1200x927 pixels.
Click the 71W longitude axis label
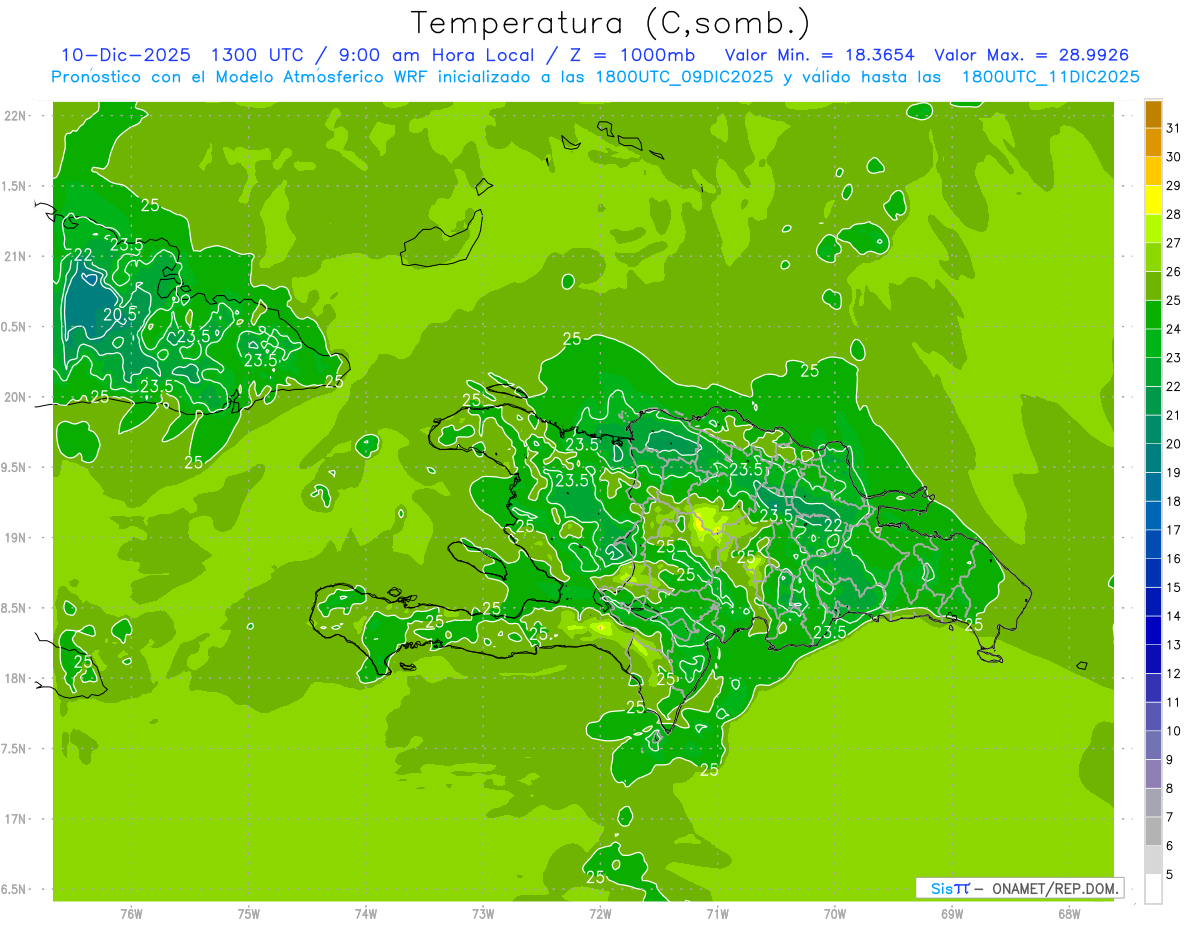click(x=717, y=913)
